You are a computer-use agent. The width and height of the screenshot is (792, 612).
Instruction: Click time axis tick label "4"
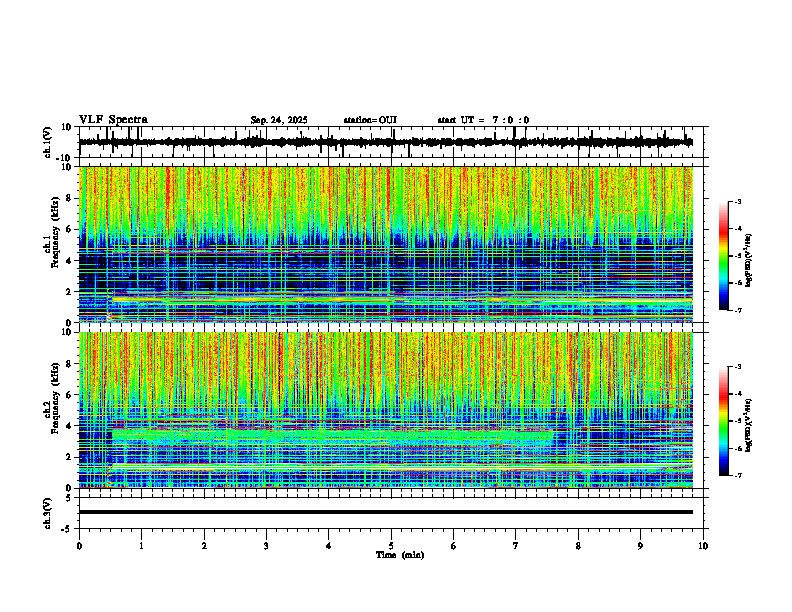click(329, 546)
